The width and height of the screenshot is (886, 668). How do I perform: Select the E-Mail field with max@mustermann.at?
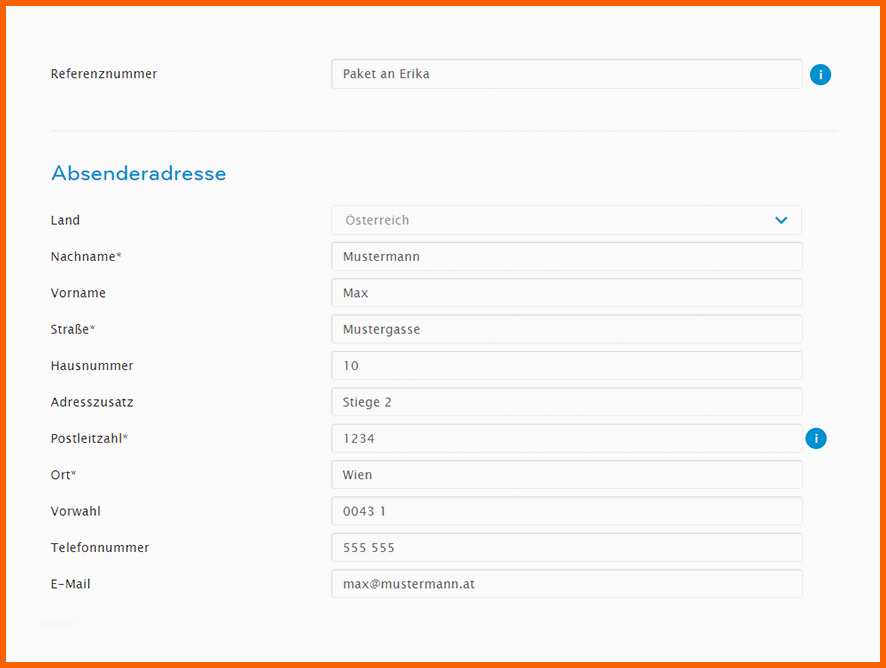pyautogui.click(x=566, y=583)
